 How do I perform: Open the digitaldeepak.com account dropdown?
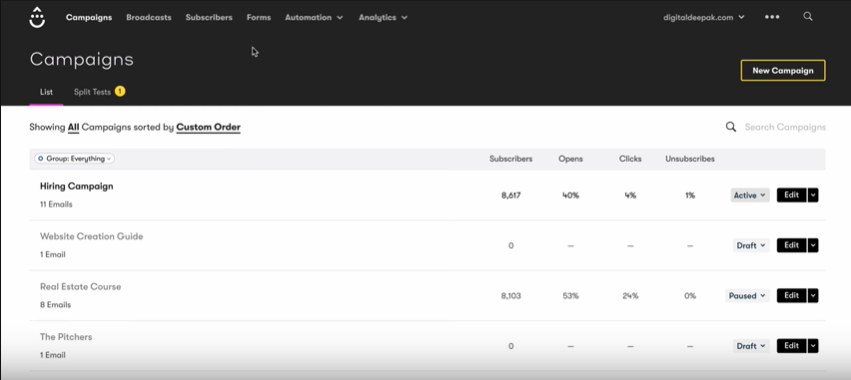(x=703, y=17)
